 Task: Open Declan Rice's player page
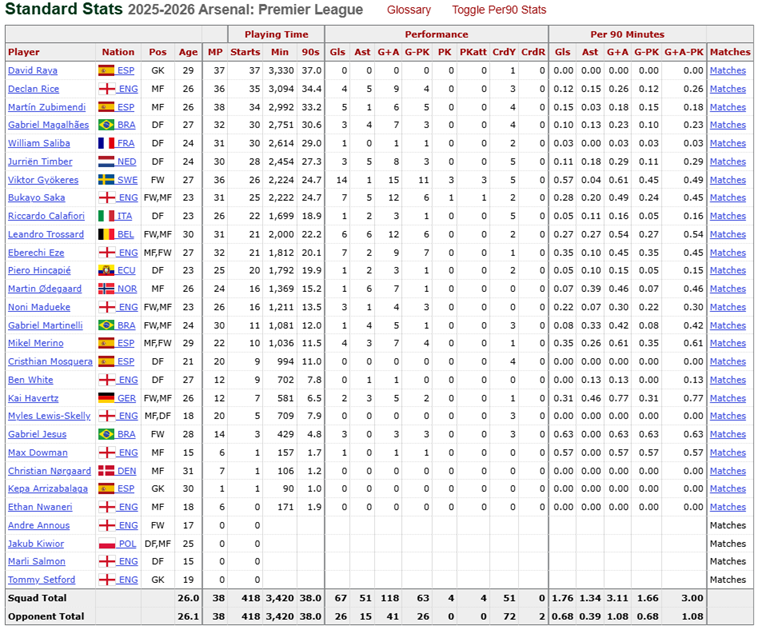(x=33, y=89)
